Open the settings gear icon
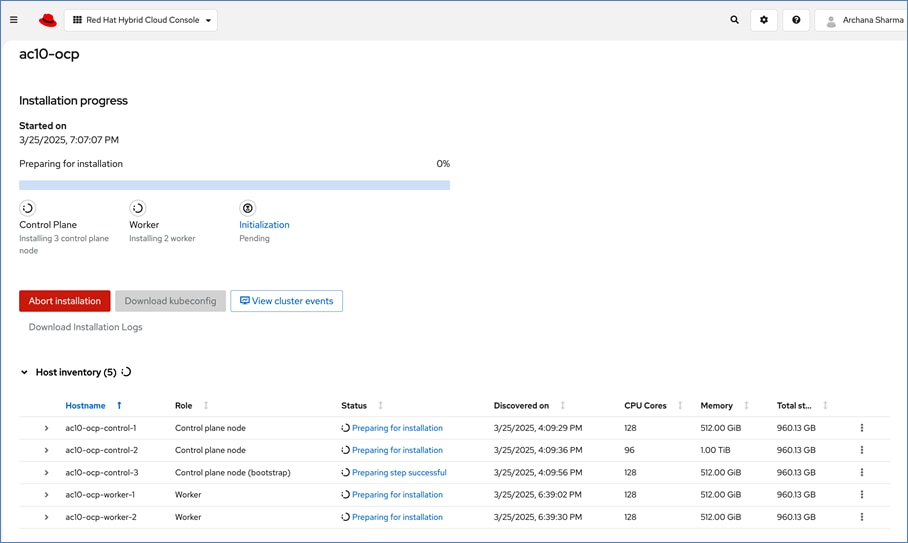This screenshot has height=543, width=908. (x=764, y=20)
